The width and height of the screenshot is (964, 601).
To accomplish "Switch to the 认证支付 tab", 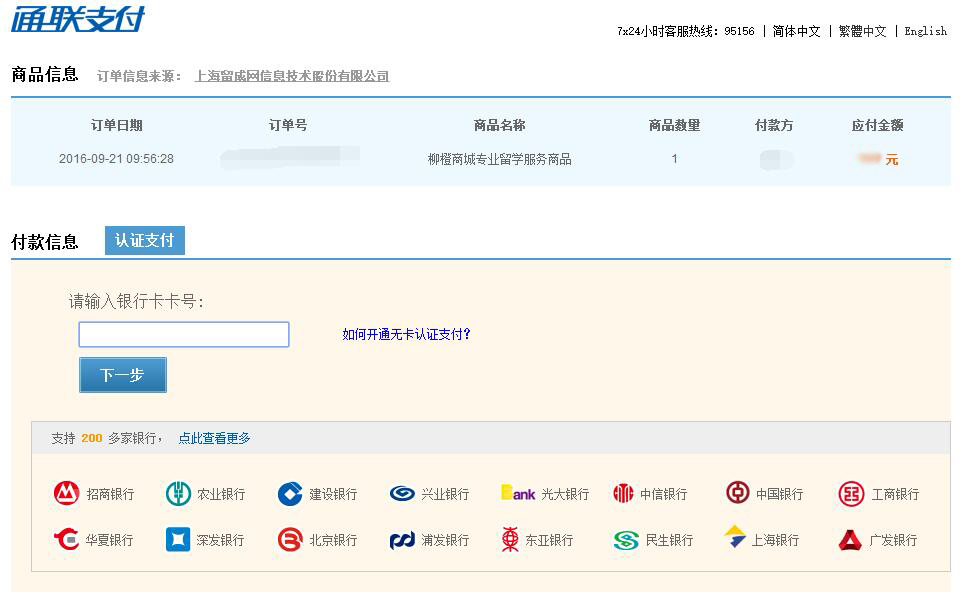I will 144,240.
